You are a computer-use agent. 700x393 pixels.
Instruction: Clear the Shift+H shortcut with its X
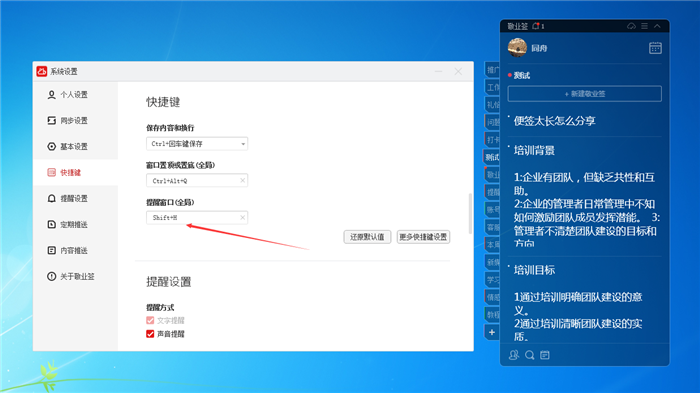[242, 217]
